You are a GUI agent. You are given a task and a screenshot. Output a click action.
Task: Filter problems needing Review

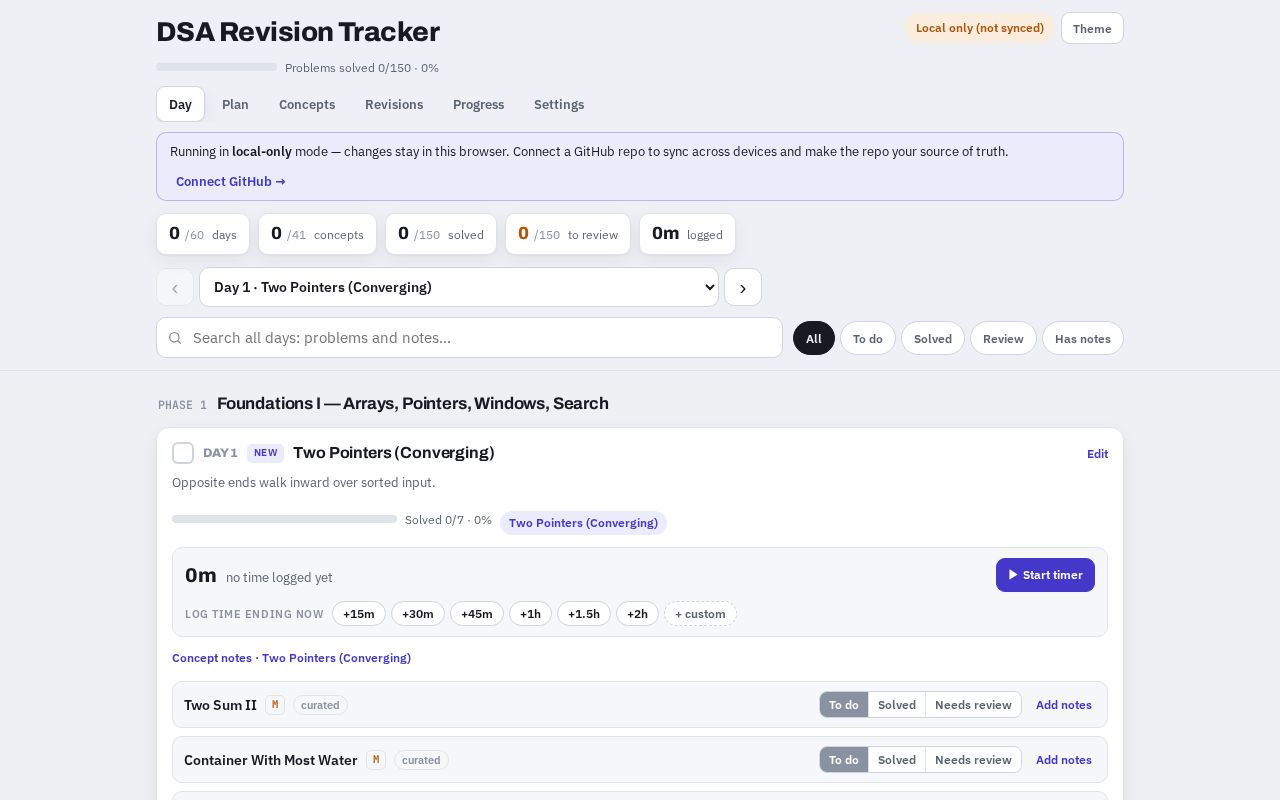[1003, 338]
